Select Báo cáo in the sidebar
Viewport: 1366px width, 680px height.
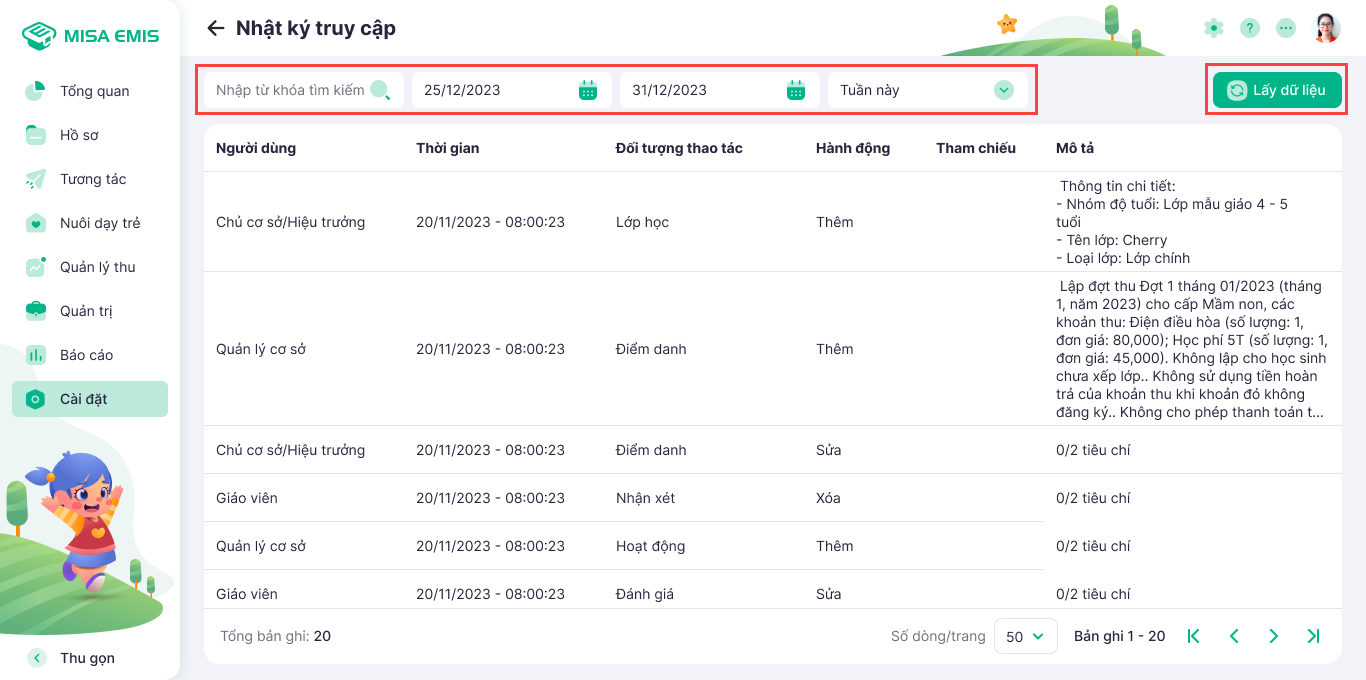pyautogui.click(x=86, y=355)
